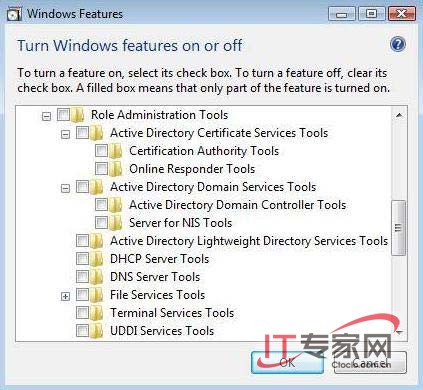Collapse Active Directory Certificate Services Tools node
Screen dimensions: 423x390
coord(66,134)
